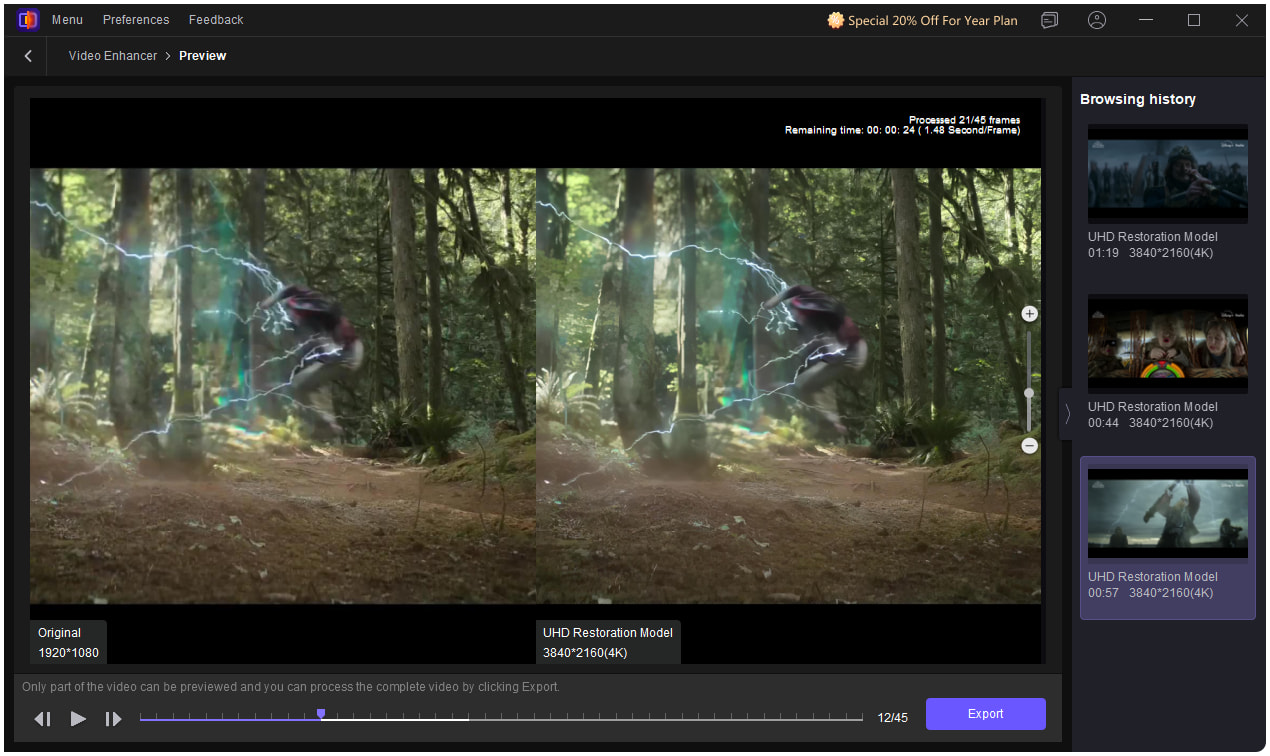Open the message center icon
Screen dimensions: 1270x756
pyautogui.click(x=1049, y=20)
